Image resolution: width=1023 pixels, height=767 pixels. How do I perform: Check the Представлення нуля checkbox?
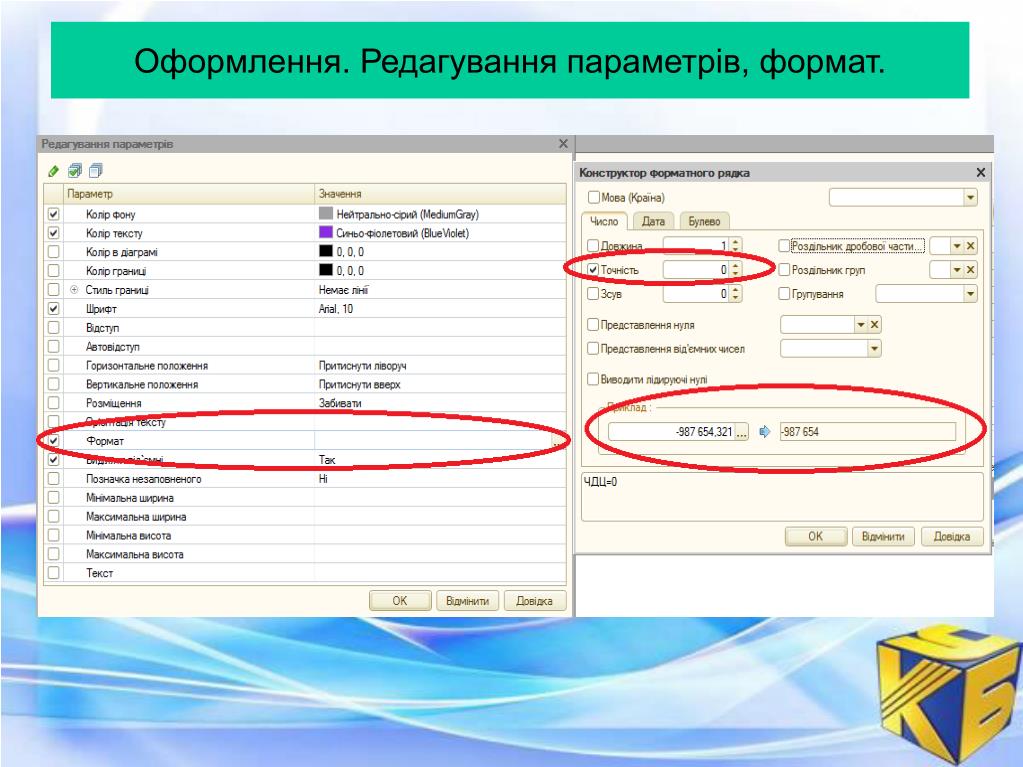pos(593,324)
